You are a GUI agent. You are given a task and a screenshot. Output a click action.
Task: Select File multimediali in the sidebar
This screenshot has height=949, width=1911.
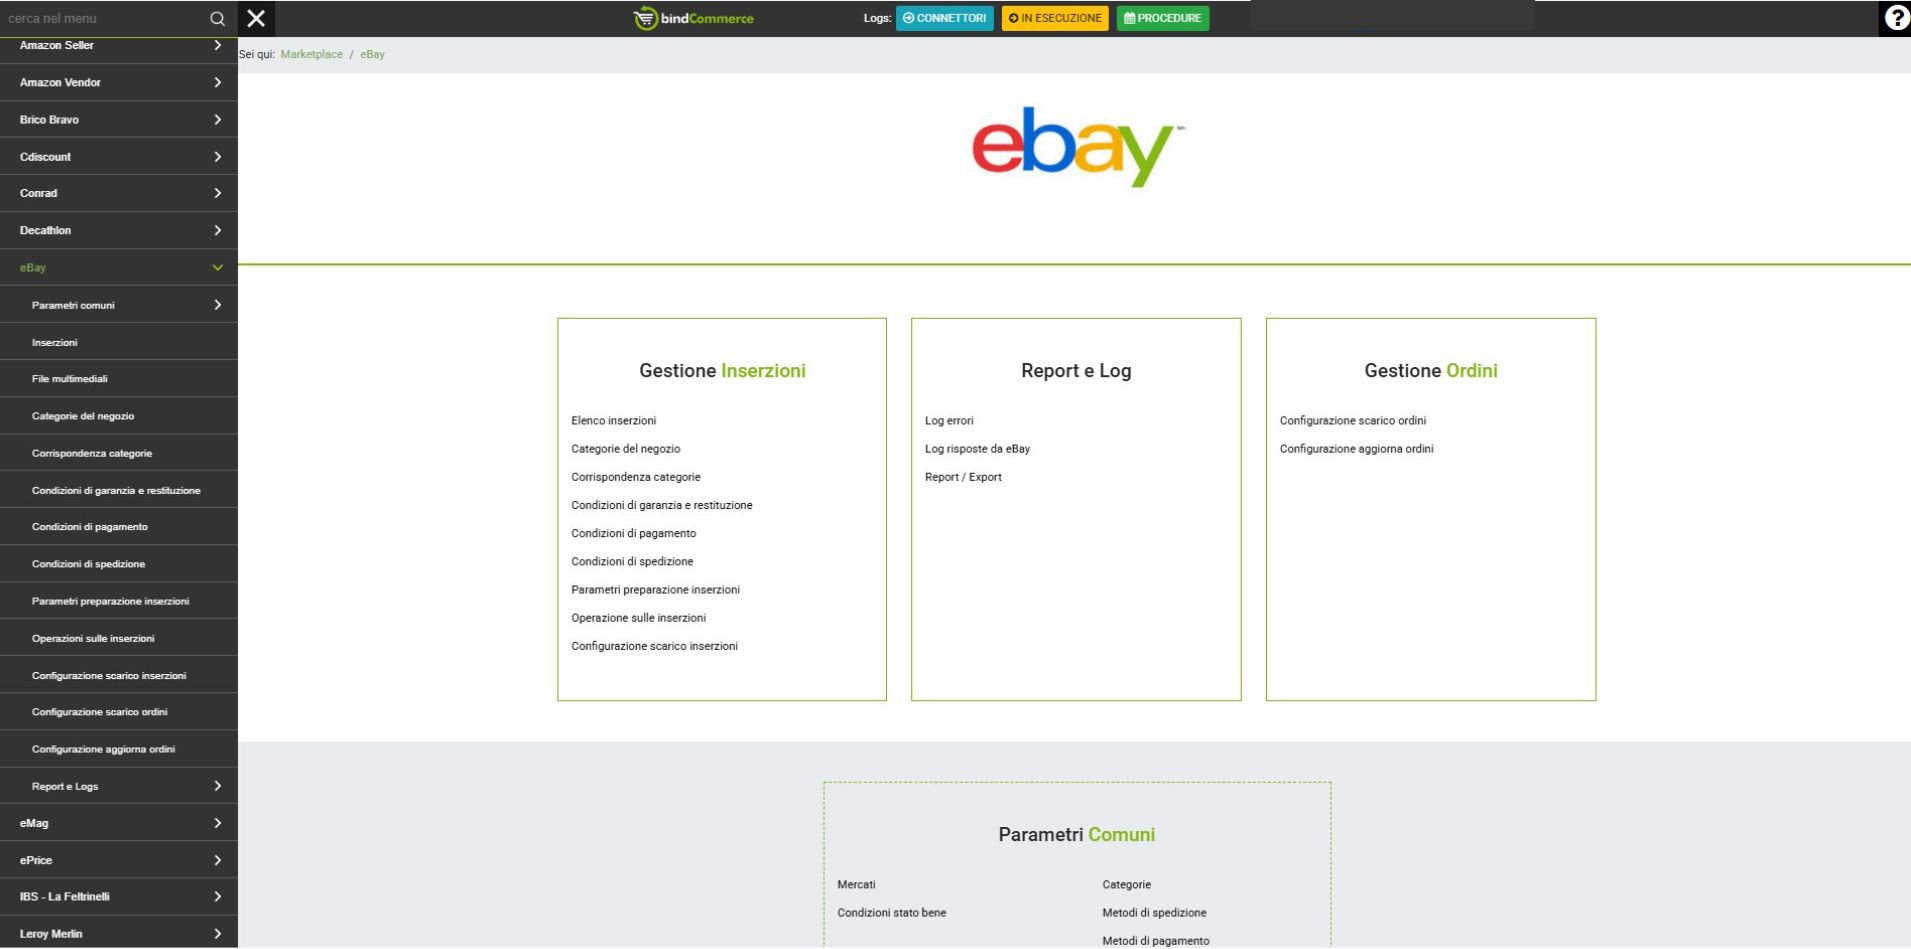pyautogui.click(x=70, y=379)
